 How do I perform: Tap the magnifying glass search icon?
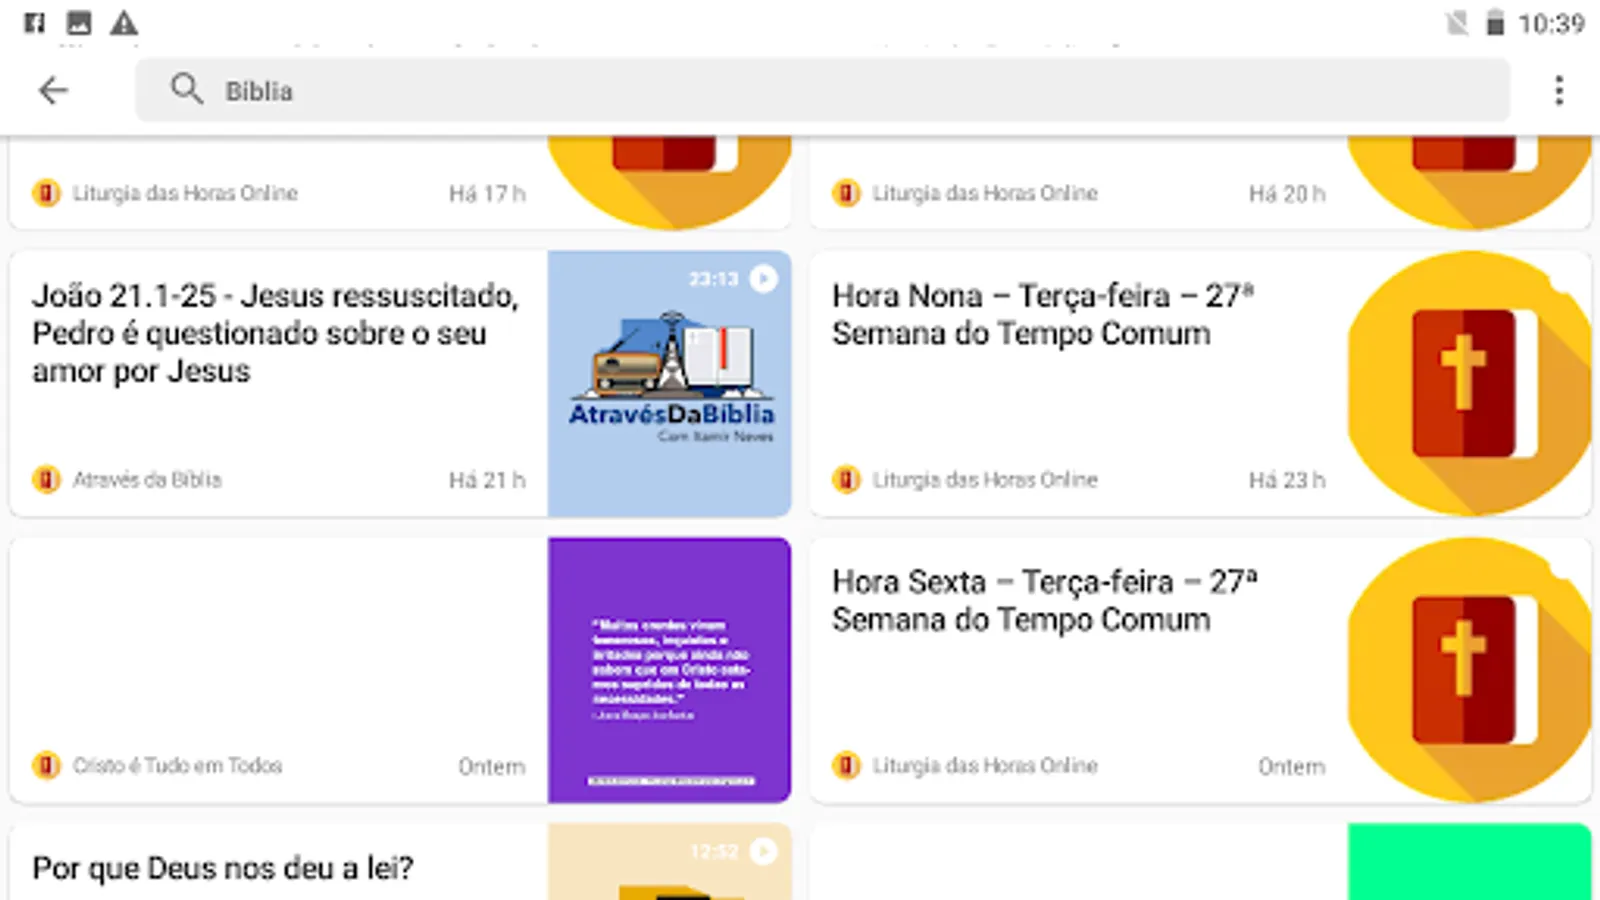coord(186,89)
